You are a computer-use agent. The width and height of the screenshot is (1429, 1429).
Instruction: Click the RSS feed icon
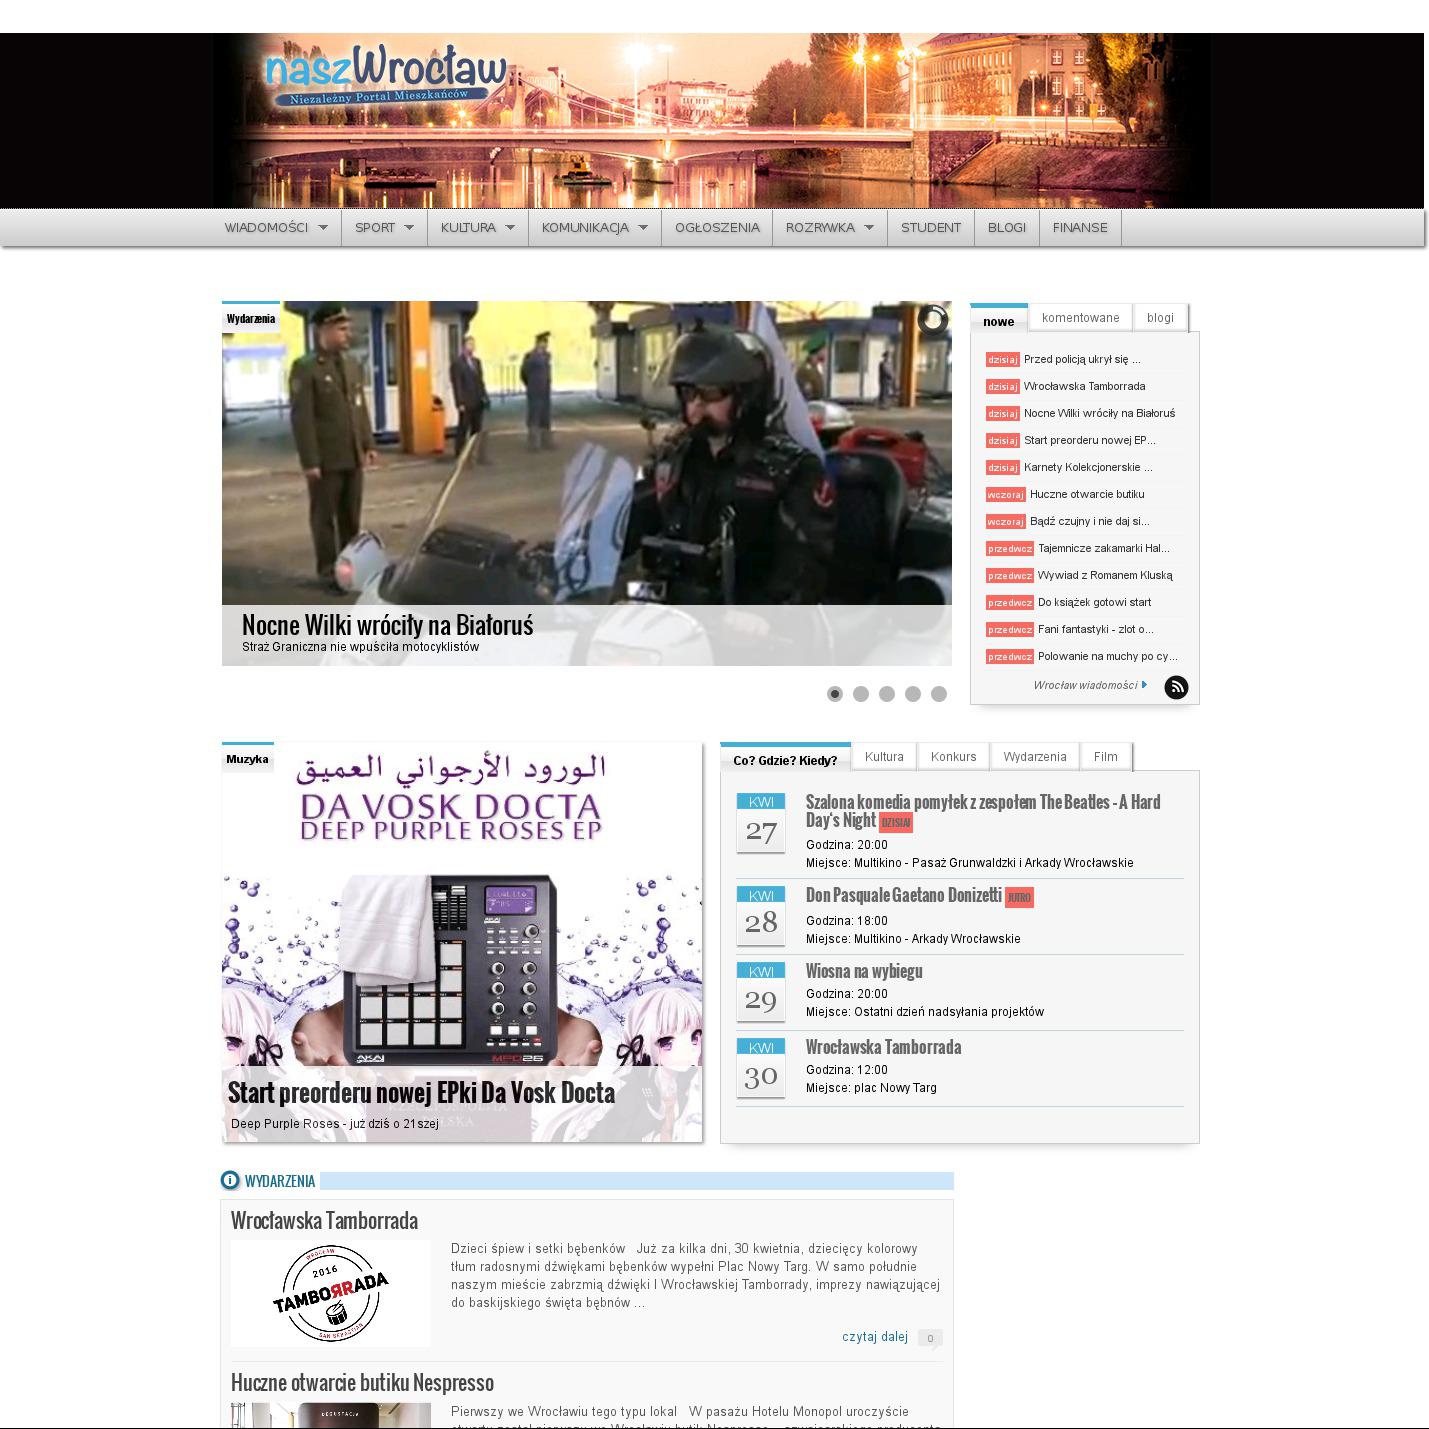pyautogui.click(x=1176, y=687)
